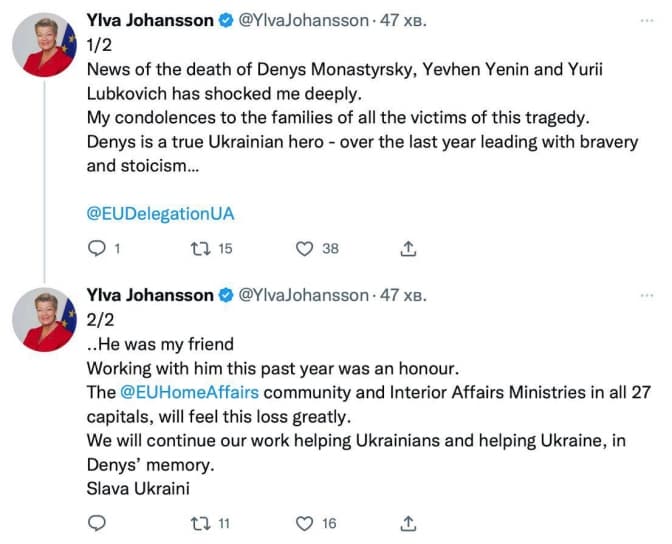Open the @EUHomeAffairs mention link

pyautogui.click(x=188, y=393)
